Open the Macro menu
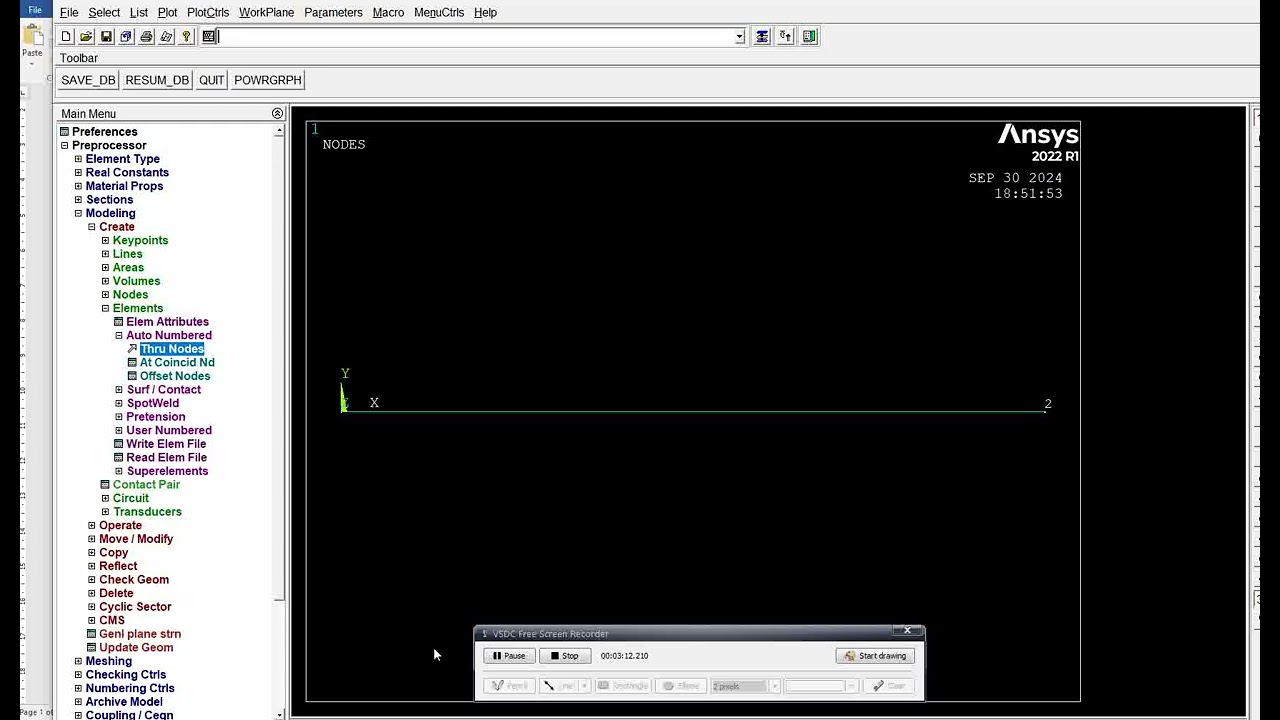Image resolution: width=1280 pixels, height=720 pixels. 388,13
